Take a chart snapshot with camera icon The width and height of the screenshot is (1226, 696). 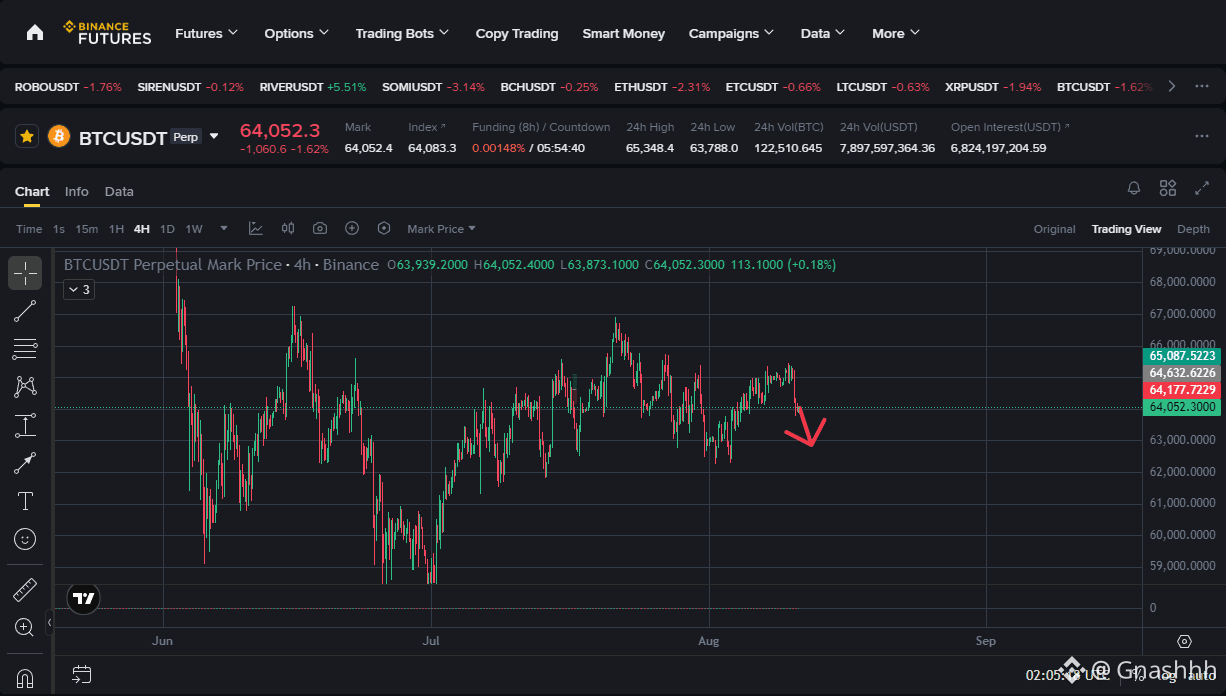click(320, 229)
